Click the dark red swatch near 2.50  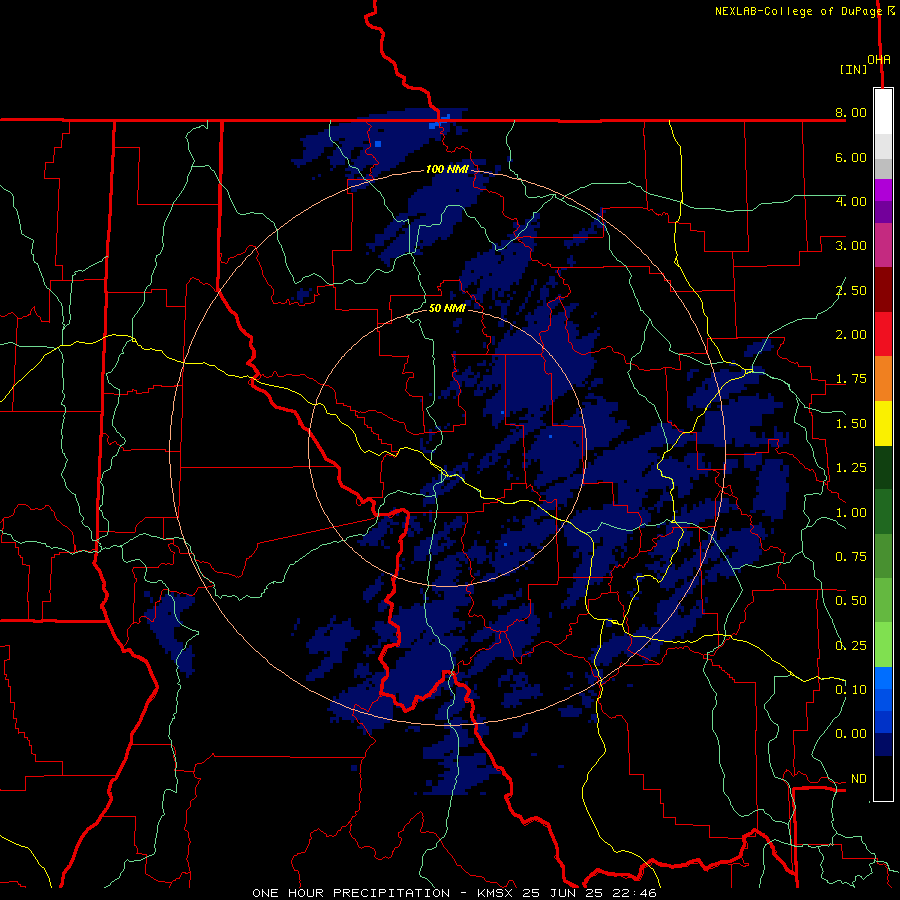point(883,290)
